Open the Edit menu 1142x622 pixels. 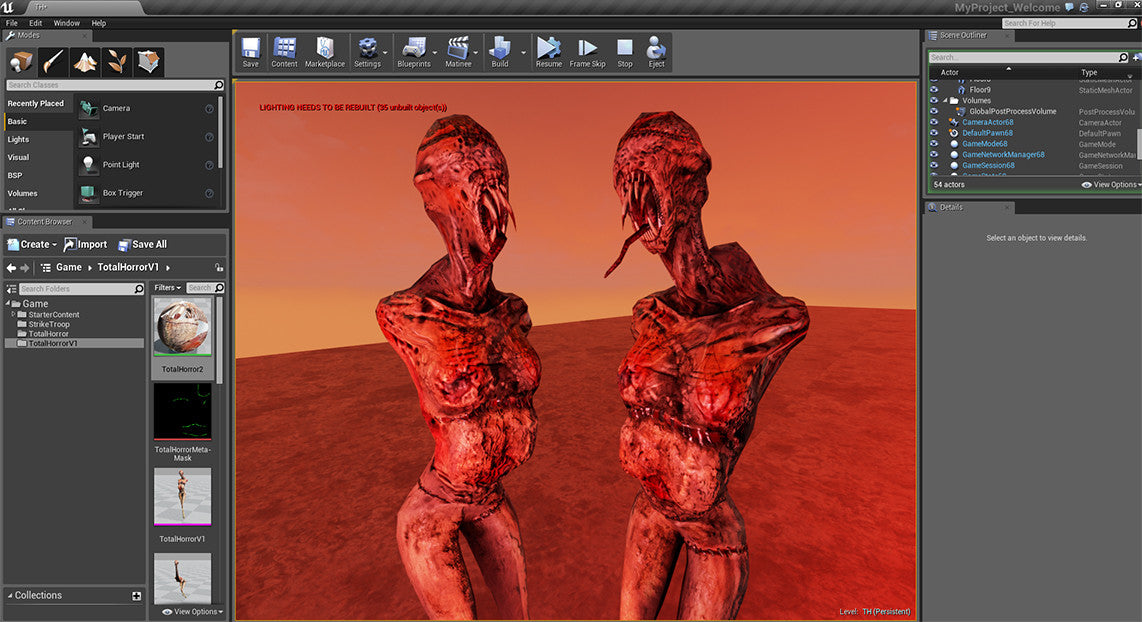[x=36, y=23]
